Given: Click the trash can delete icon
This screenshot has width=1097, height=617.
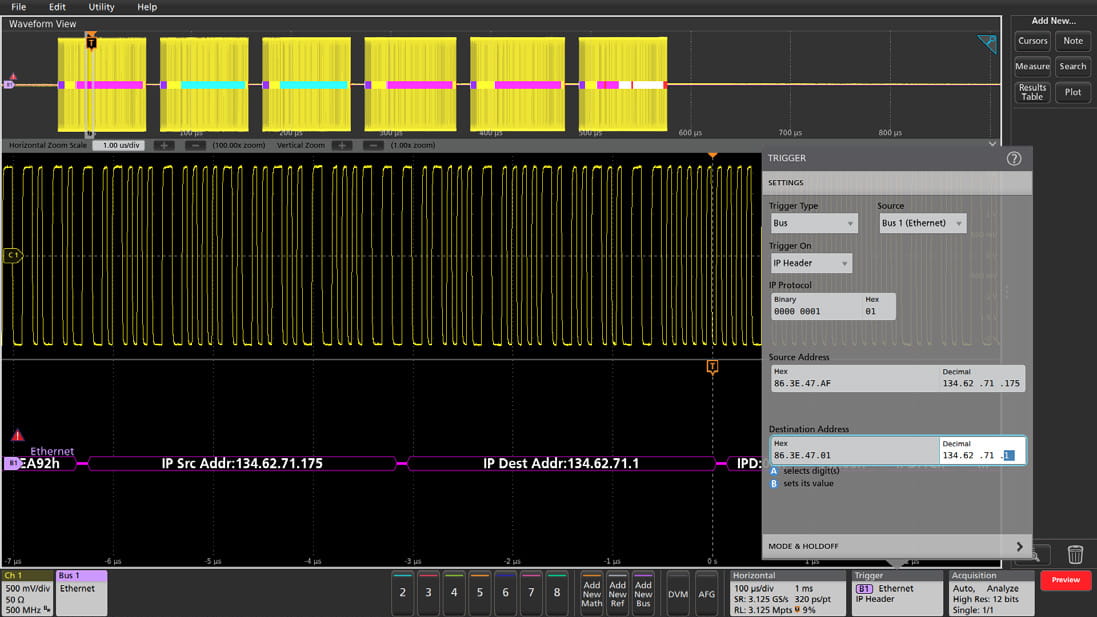Looking at the screenshot, I should coord(1075,554).
